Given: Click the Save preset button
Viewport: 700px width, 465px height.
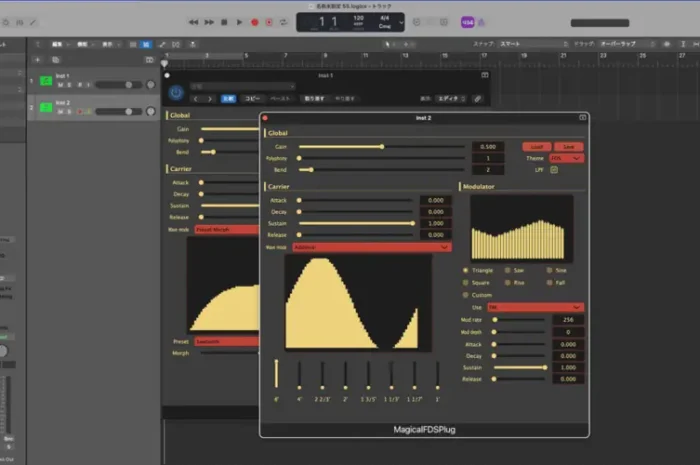Looking at the screenshot, I should [x=568, y=146].
